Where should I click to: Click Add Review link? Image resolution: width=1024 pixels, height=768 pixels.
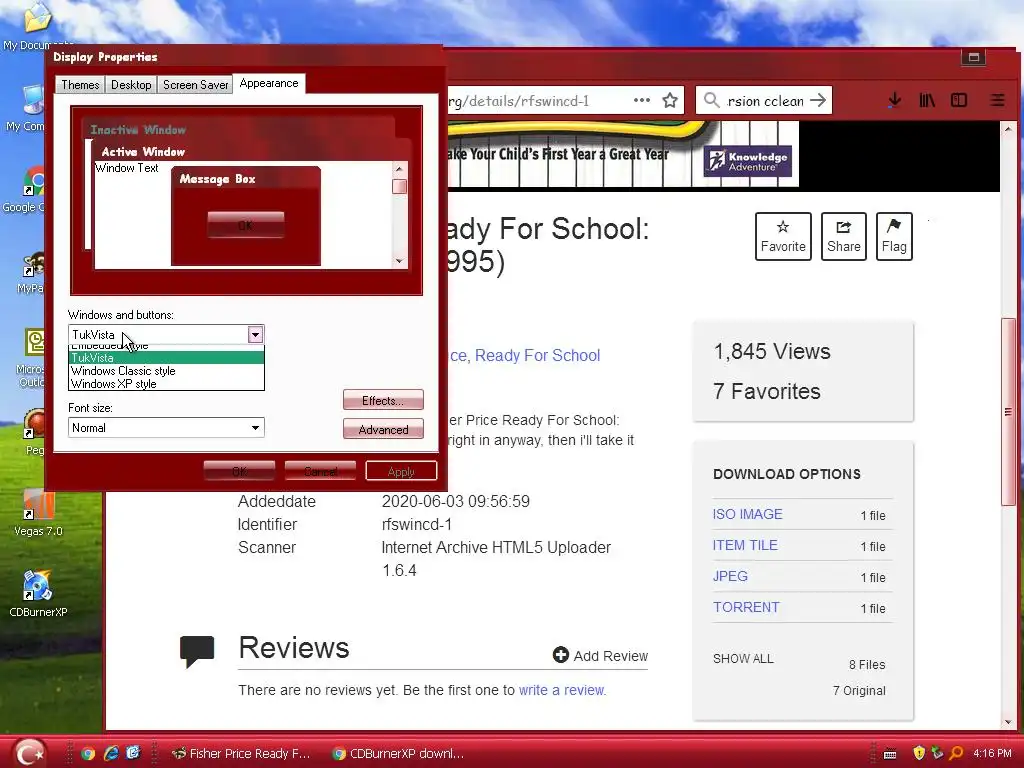click(600, 655)
